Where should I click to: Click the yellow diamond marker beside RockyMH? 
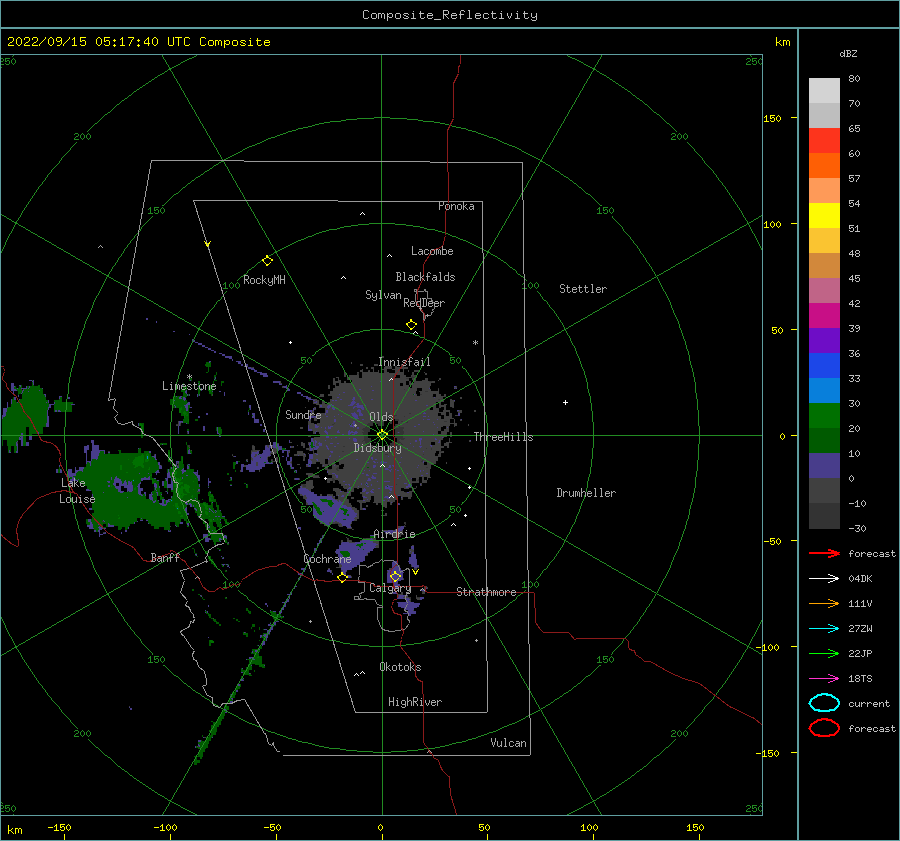(x=267, y=261)
